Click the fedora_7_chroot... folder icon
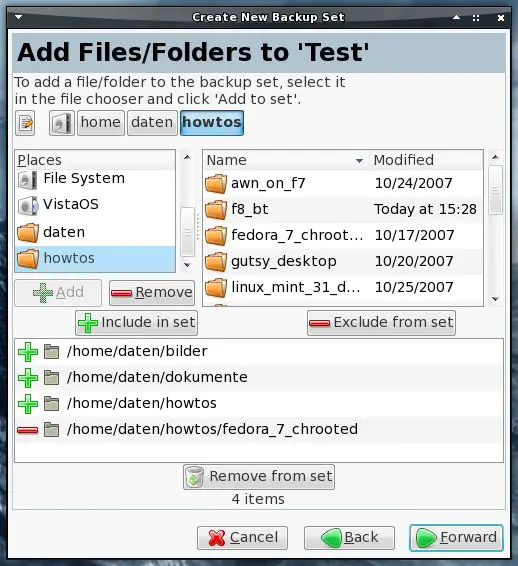518x566 pixels. tap(216, 236)
